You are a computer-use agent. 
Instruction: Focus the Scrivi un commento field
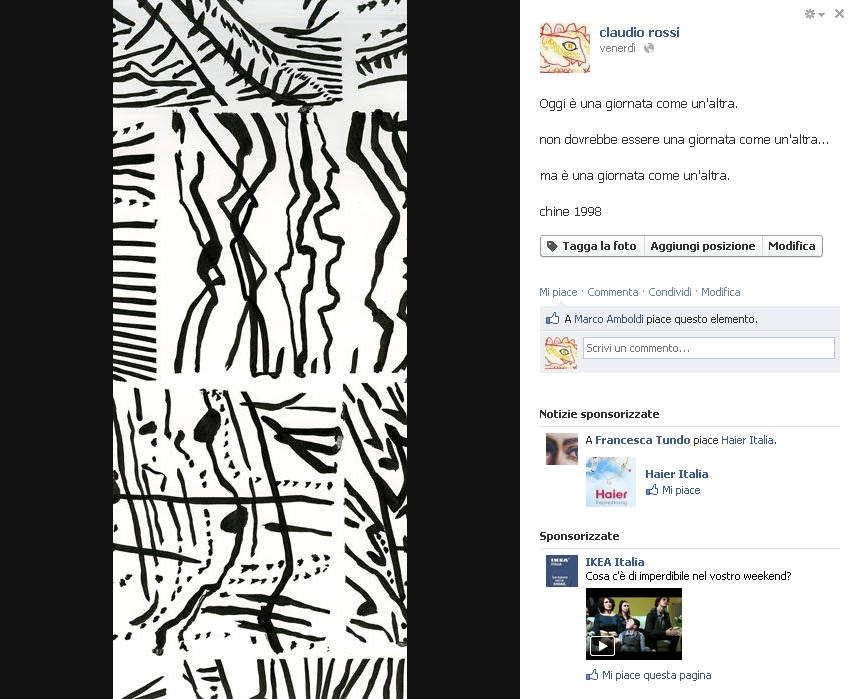709,348
